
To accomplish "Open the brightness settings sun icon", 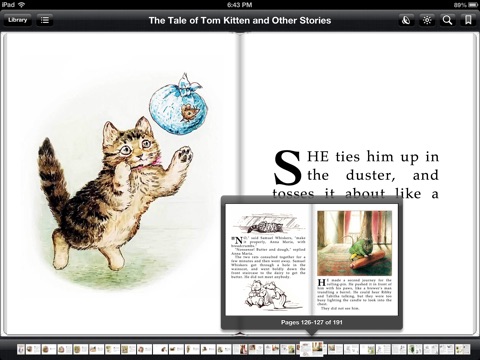I will 427,20.
